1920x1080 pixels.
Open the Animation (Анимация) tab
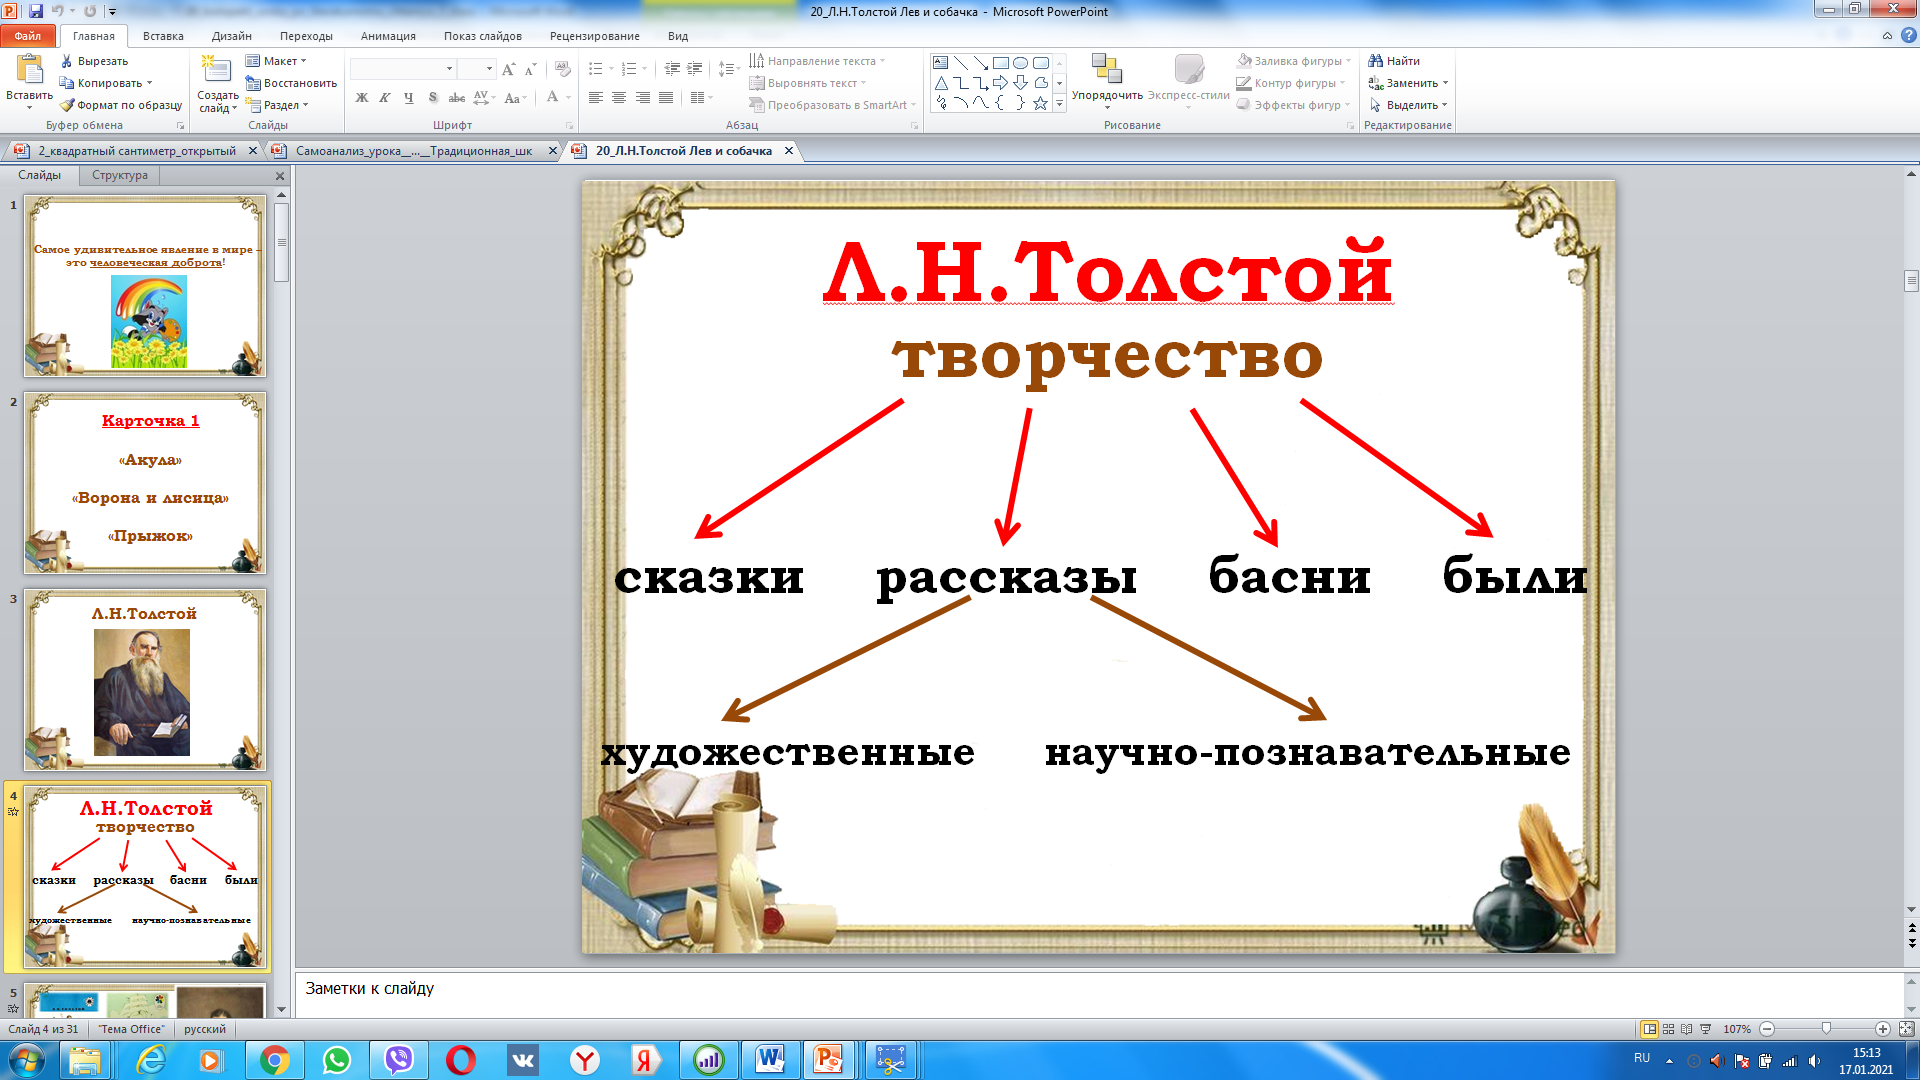click(388, 36)
